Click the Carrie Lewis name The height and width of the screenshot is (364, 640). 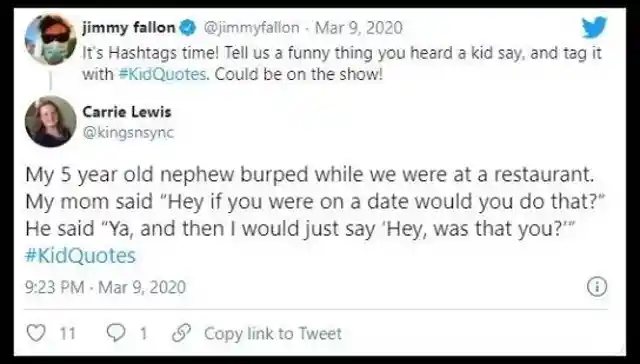point(127,112)
